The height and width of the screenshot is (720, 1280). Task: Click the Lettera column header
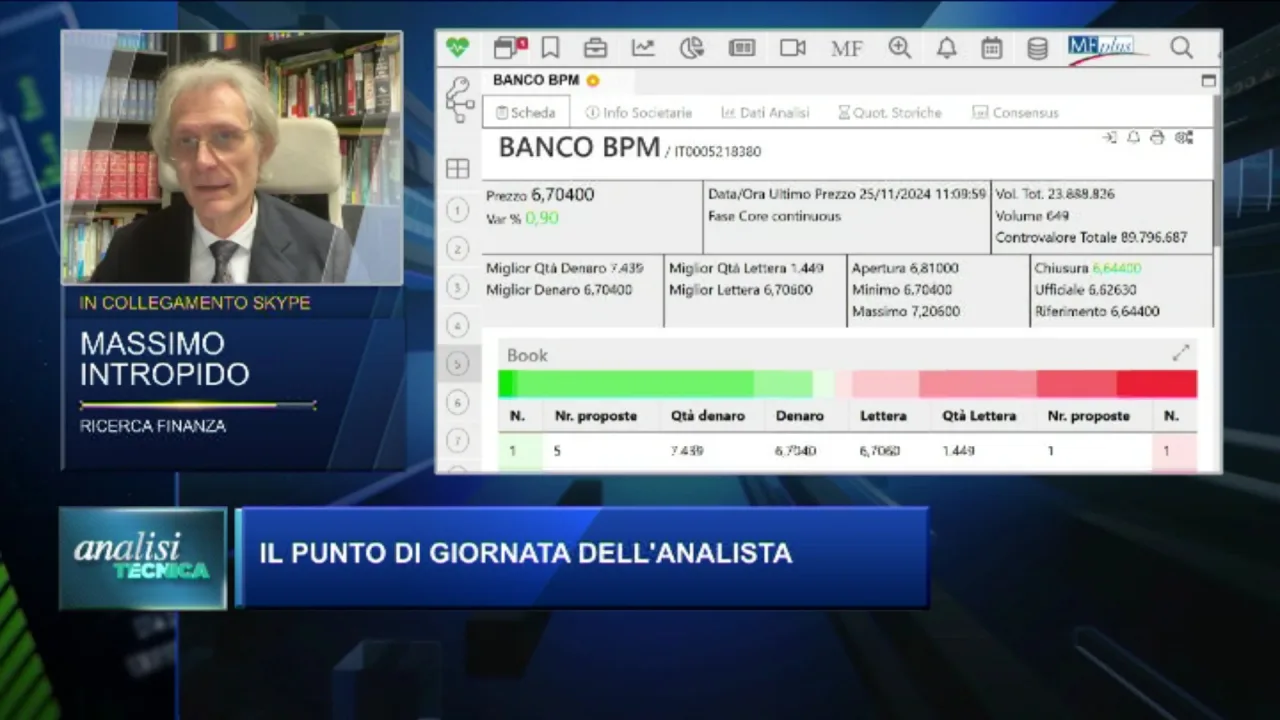[x=883, y=416]
